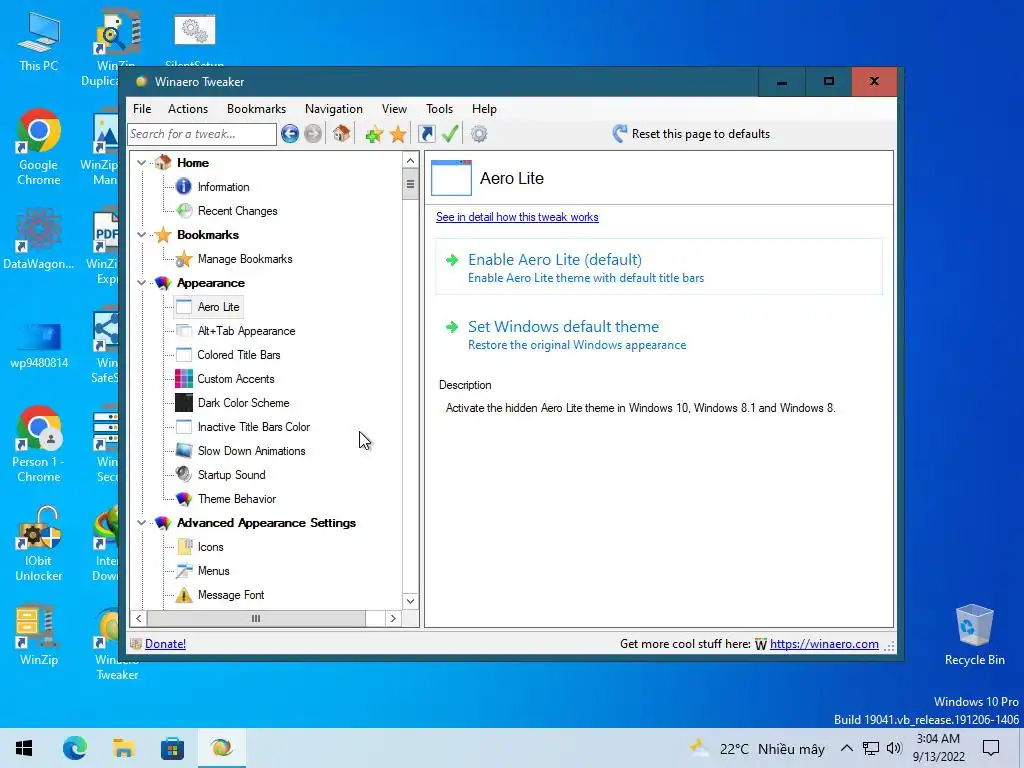Open the Tools menu

tap(439, 109)
